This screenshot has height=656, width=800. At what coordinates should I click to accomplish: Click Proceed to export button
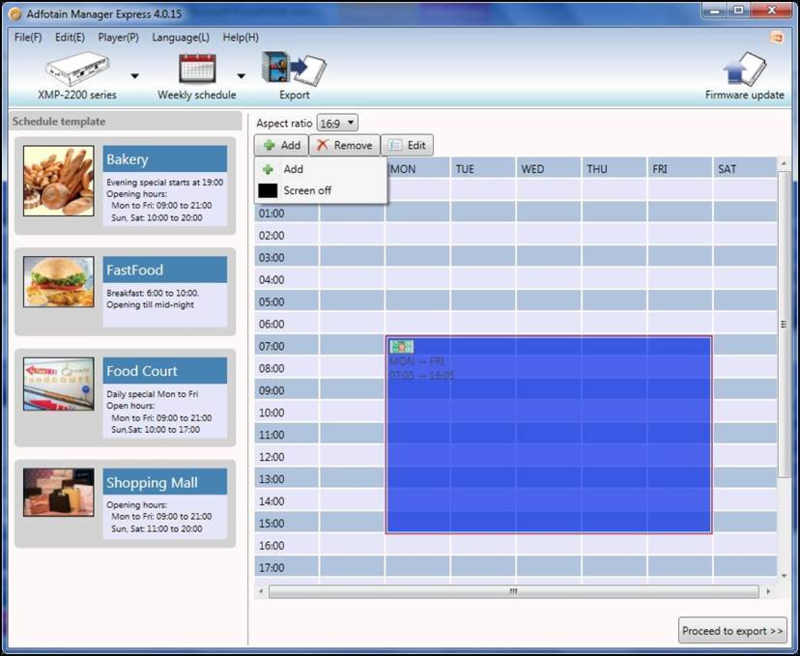(732, 631)
